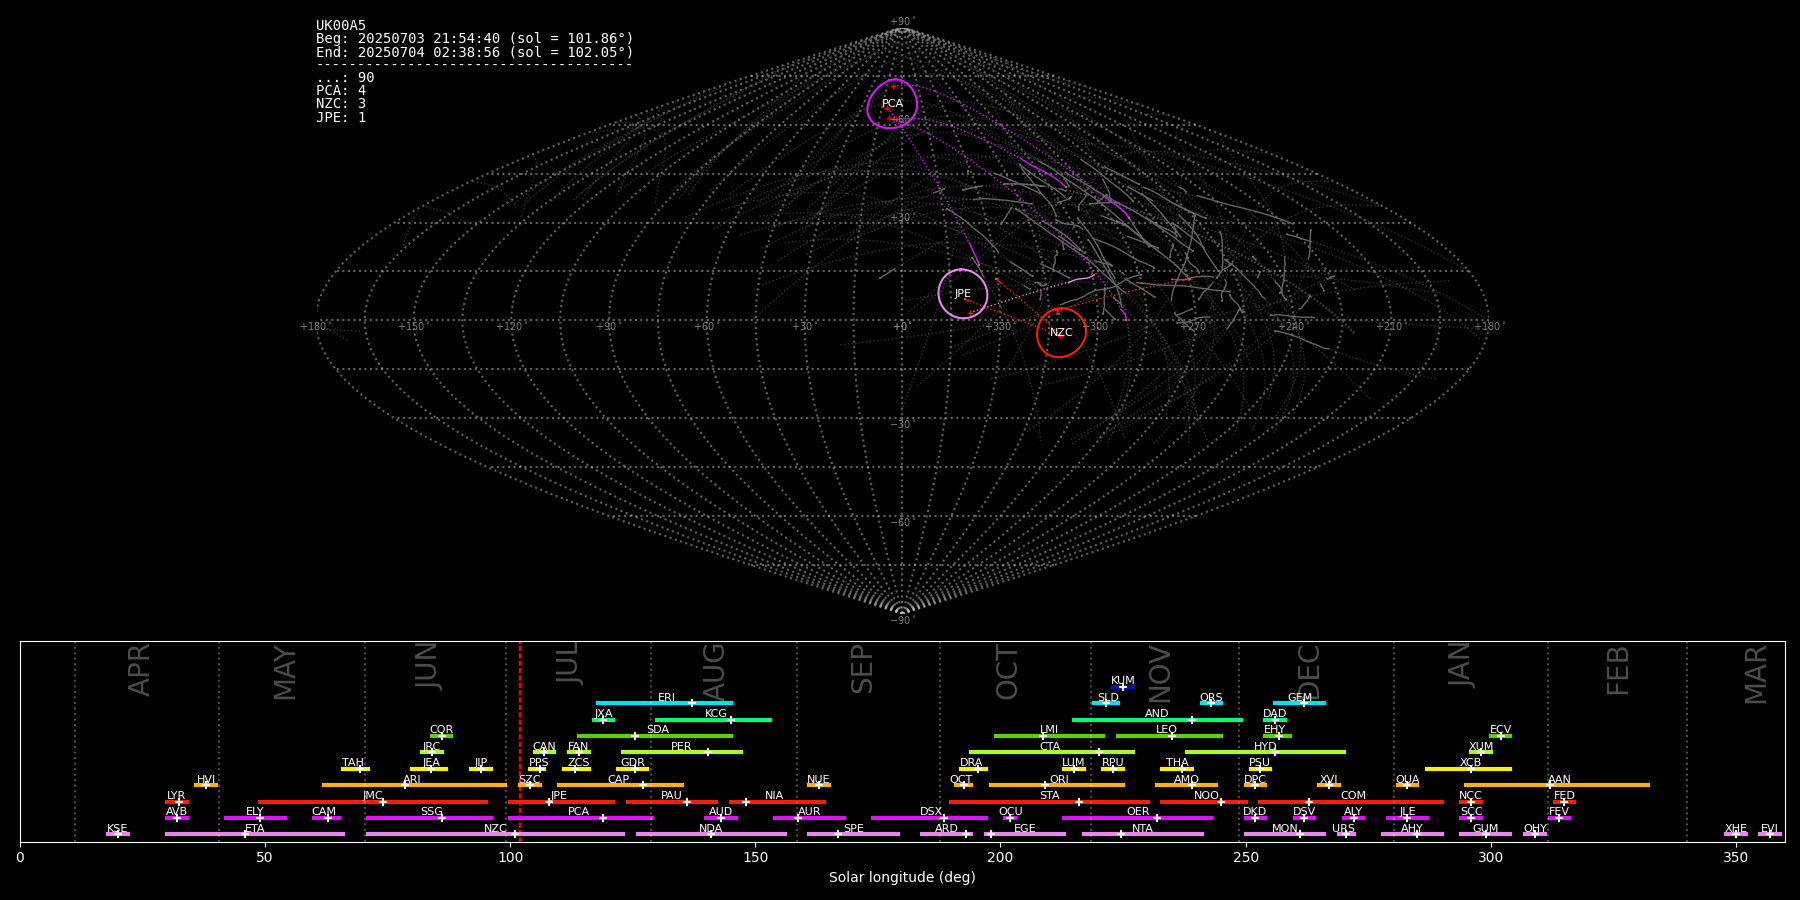Click the GEM shower label in the timeline
This screenshot has height=900, width=1800.
pos(1300,698)
